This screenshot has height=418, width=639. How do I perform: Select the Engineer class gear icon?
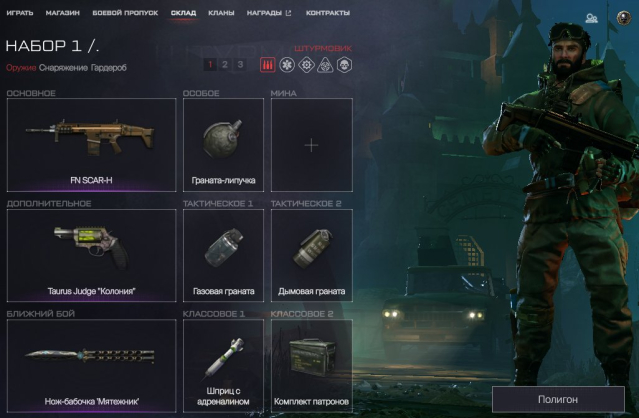(306, 65)
